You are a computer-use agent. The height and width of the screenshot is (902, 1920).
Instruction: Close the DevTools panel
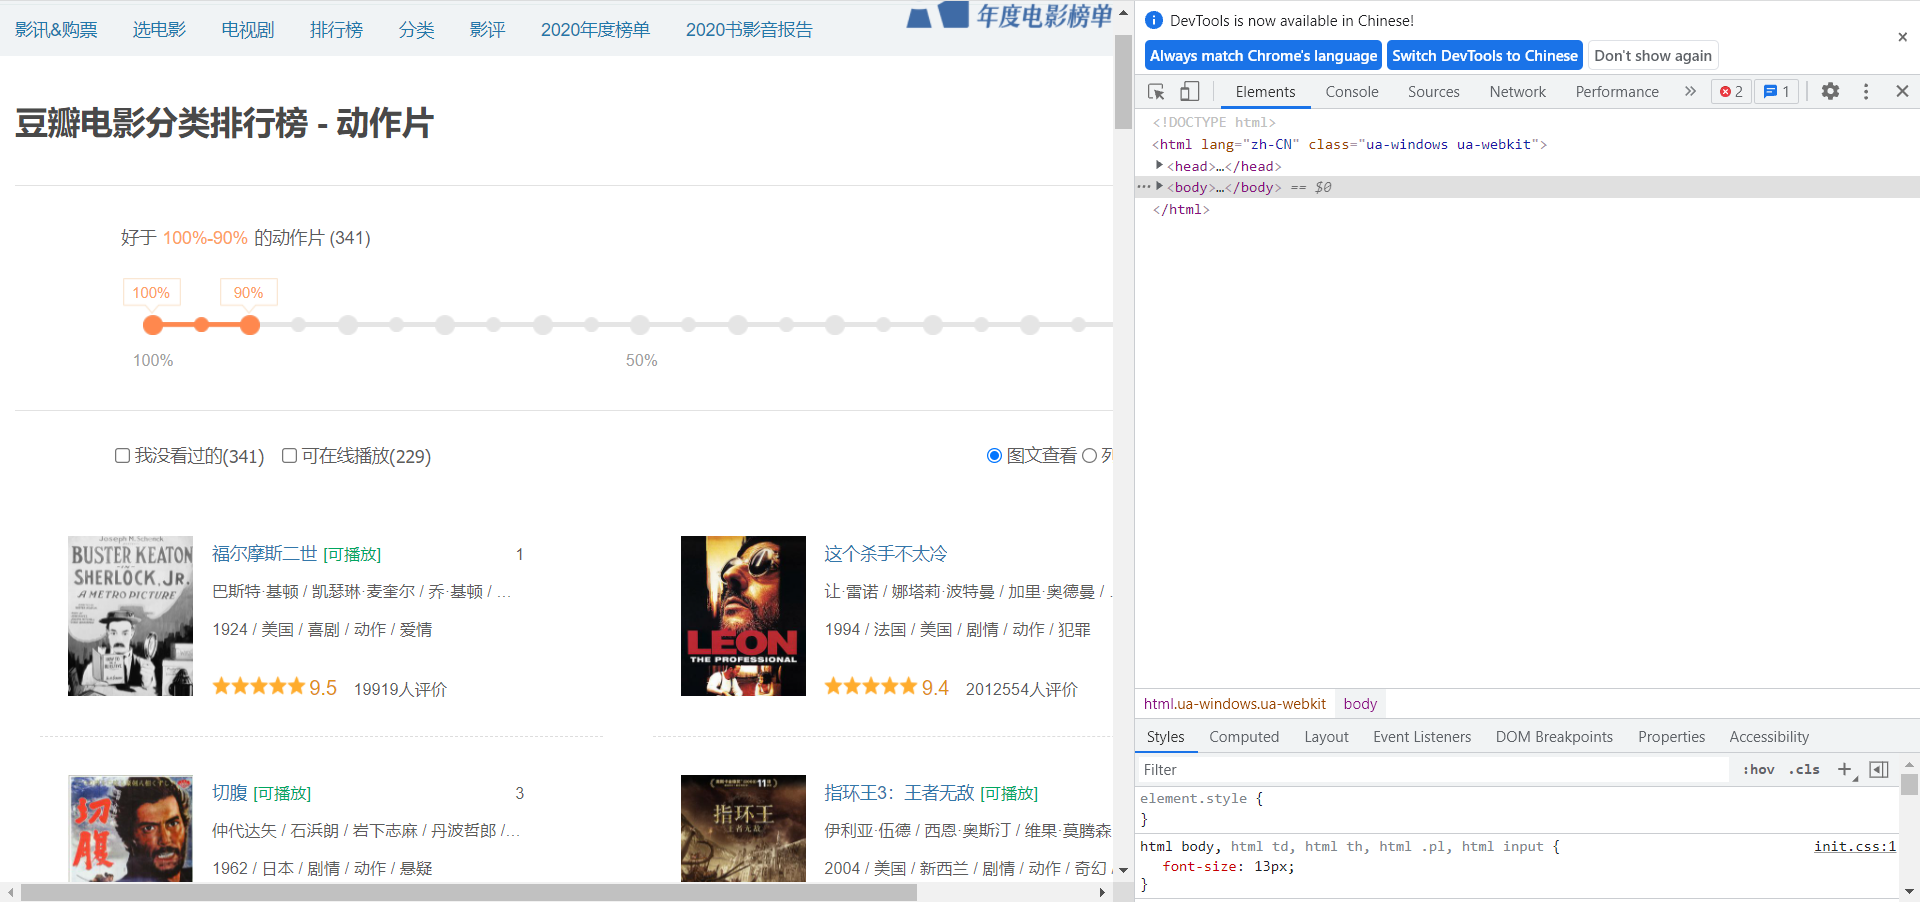[x=1902, y=91]
